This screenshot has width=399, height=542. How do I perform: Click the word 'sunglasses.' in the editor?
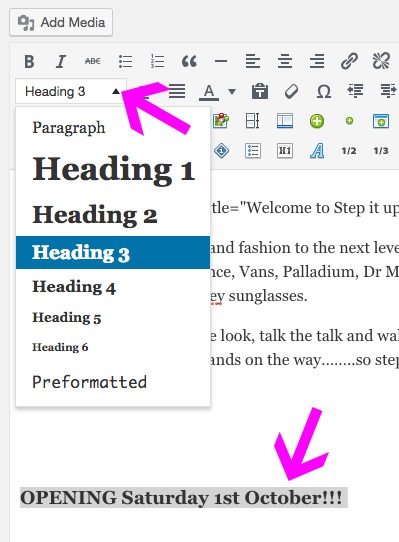(x=268, y=296)
